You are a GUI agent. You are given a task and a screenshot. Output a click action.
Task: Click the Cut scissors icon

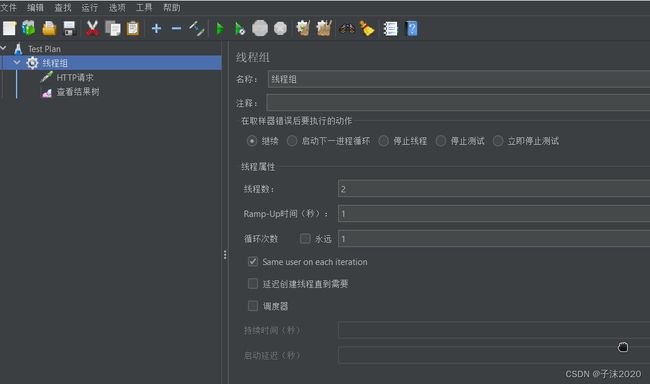click(x=92, y=28)
